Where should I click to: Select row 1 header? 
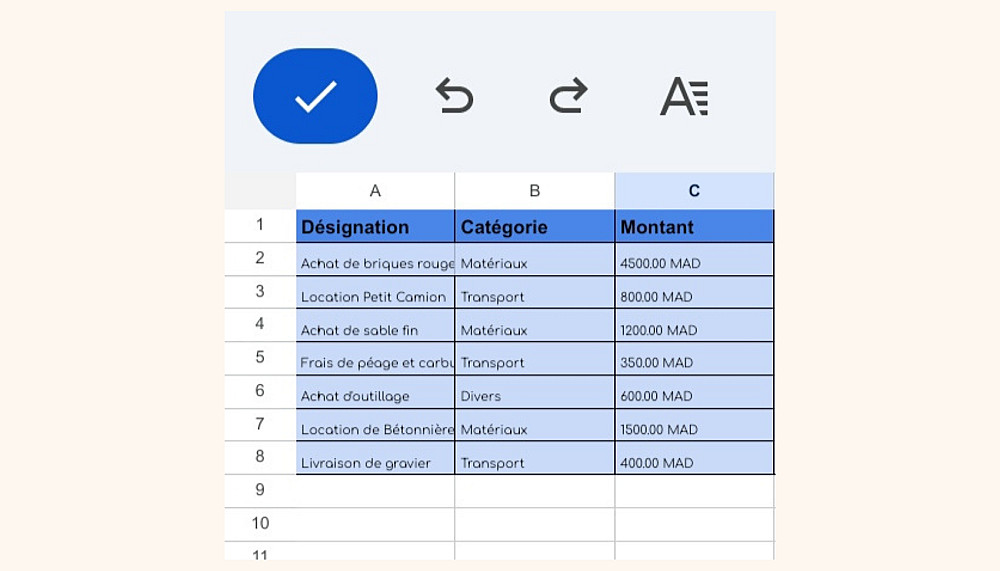(260, 226)
